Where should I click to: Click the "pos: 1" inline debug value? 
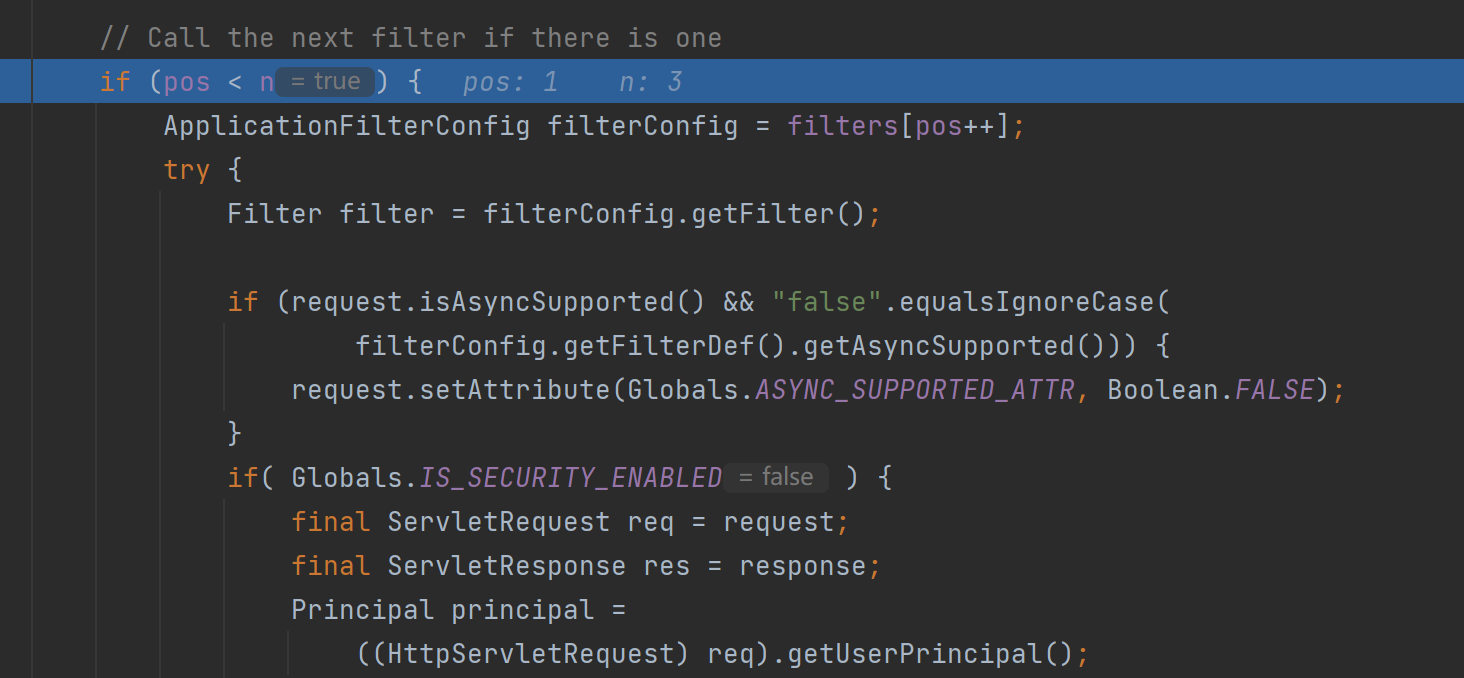tap(510, 82)
